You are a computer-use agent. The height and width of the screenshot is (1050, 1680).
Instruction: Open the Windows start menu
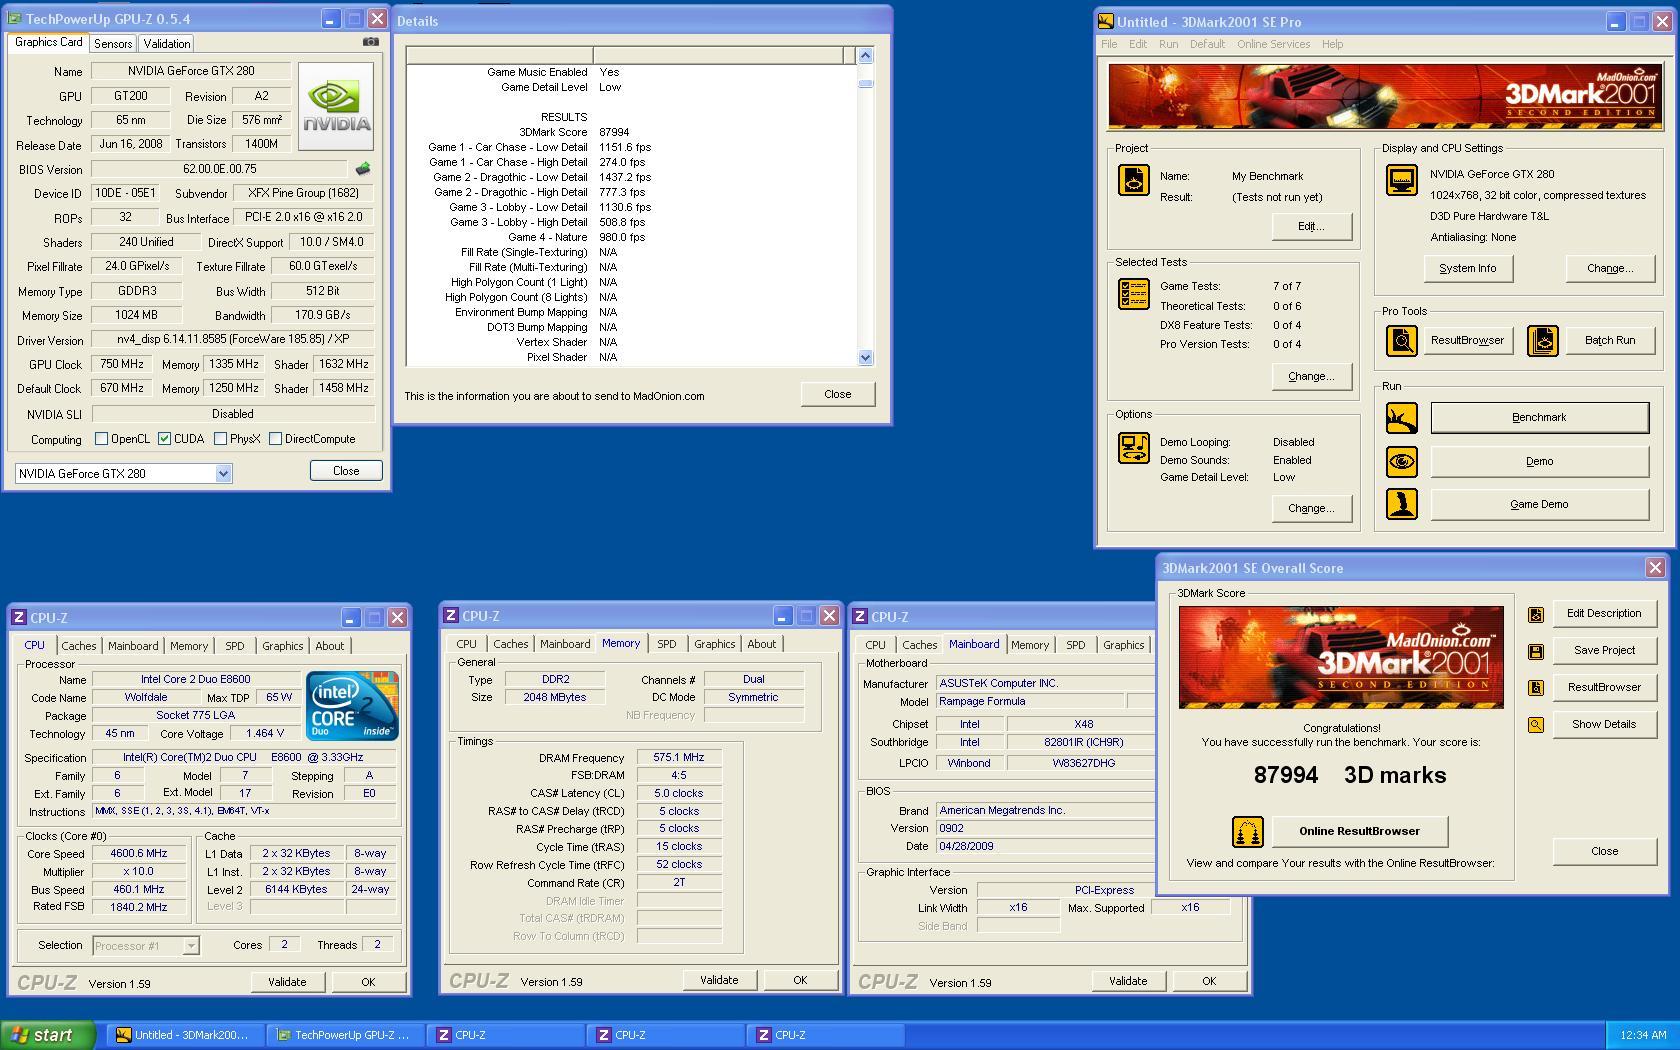(x=47, y=1035)
